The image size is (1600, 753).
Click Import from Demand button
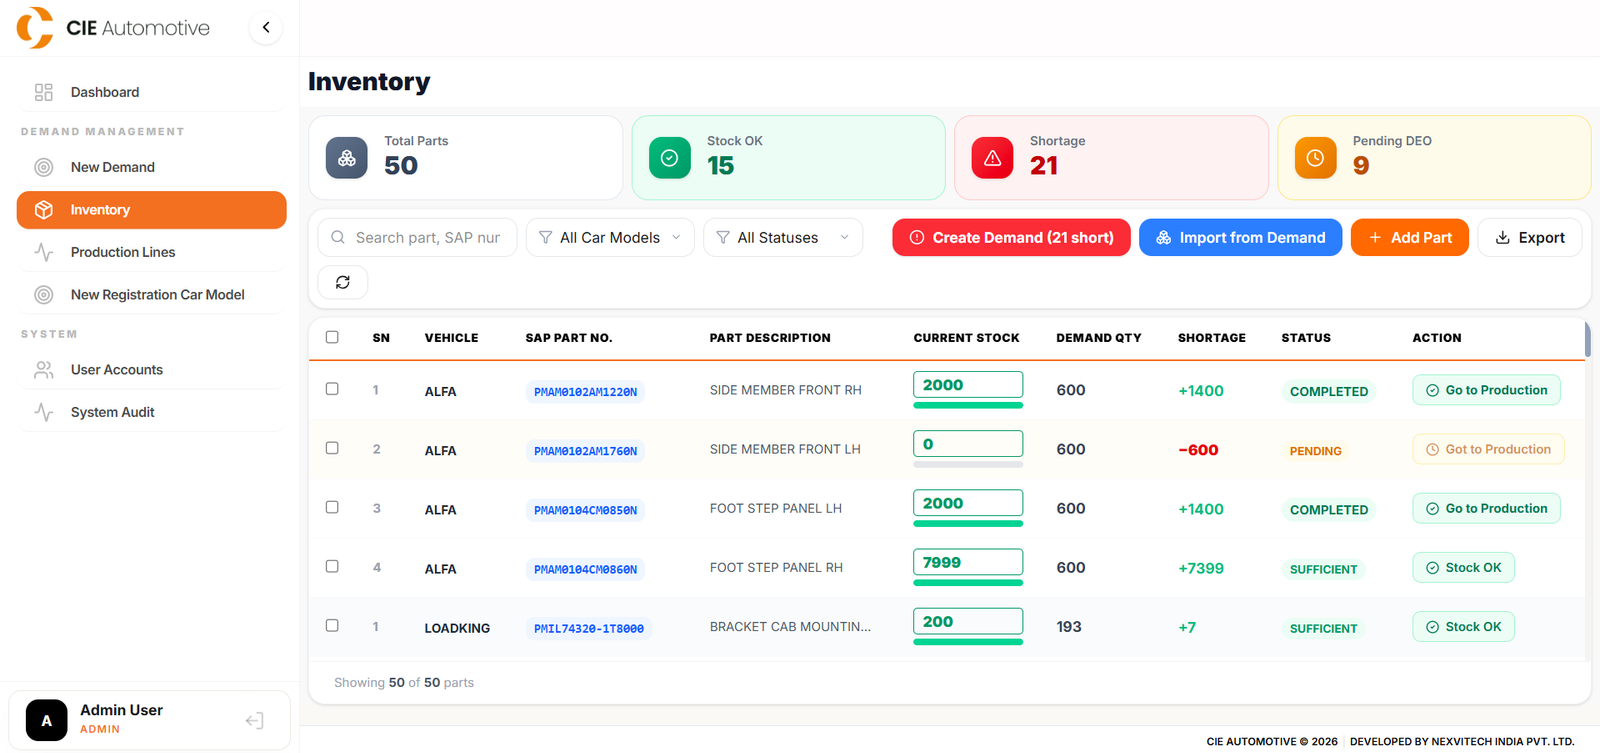coord(1240,237)
